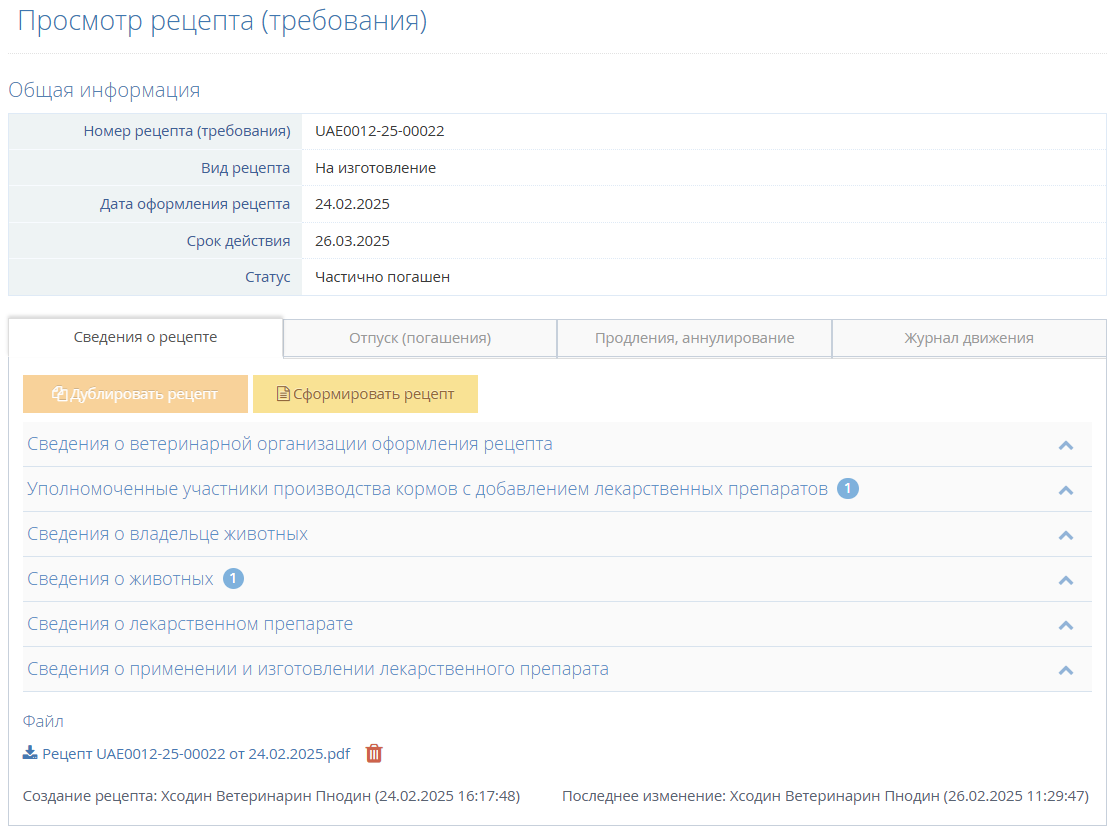This screenshot has width=1112, height=831.
Task: Click Сведения о применении и изготовлении heading
Action: 318,669
